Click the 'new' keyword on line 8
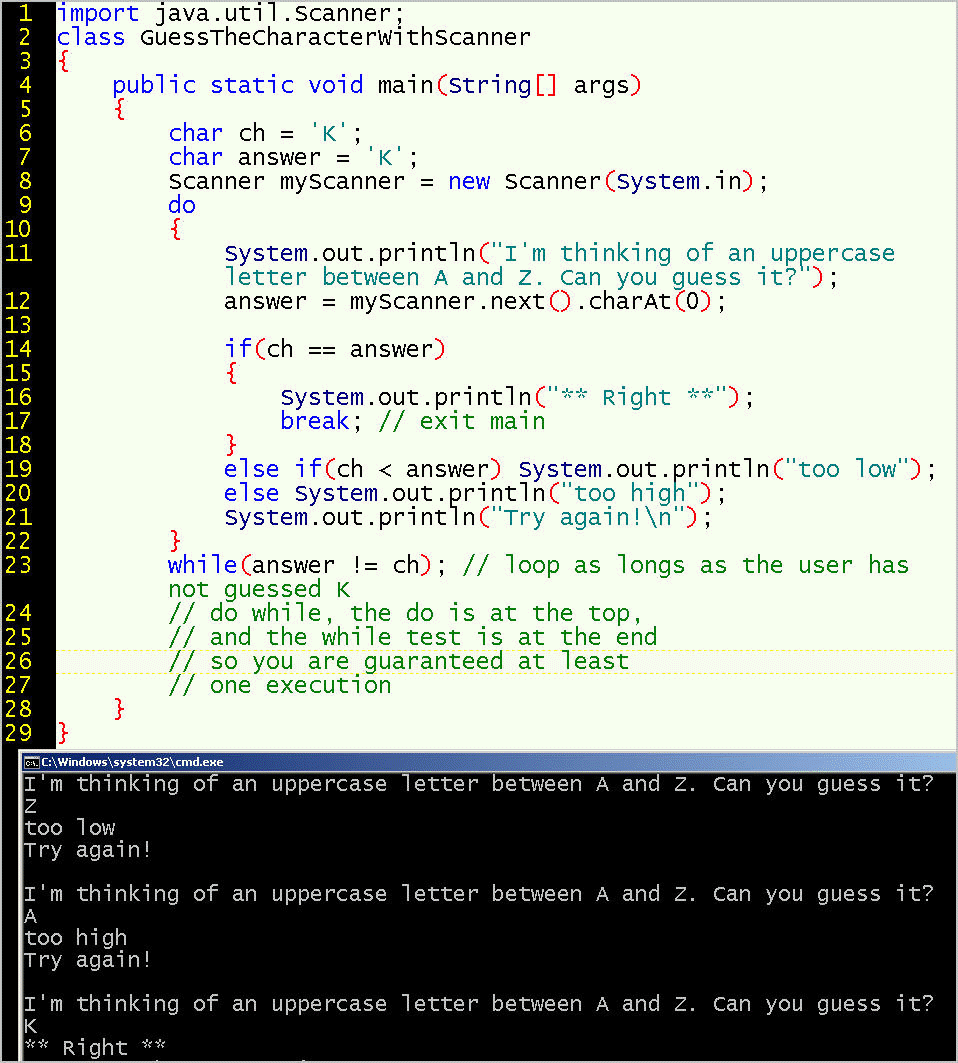958x1063 pixels. [469, 181]
